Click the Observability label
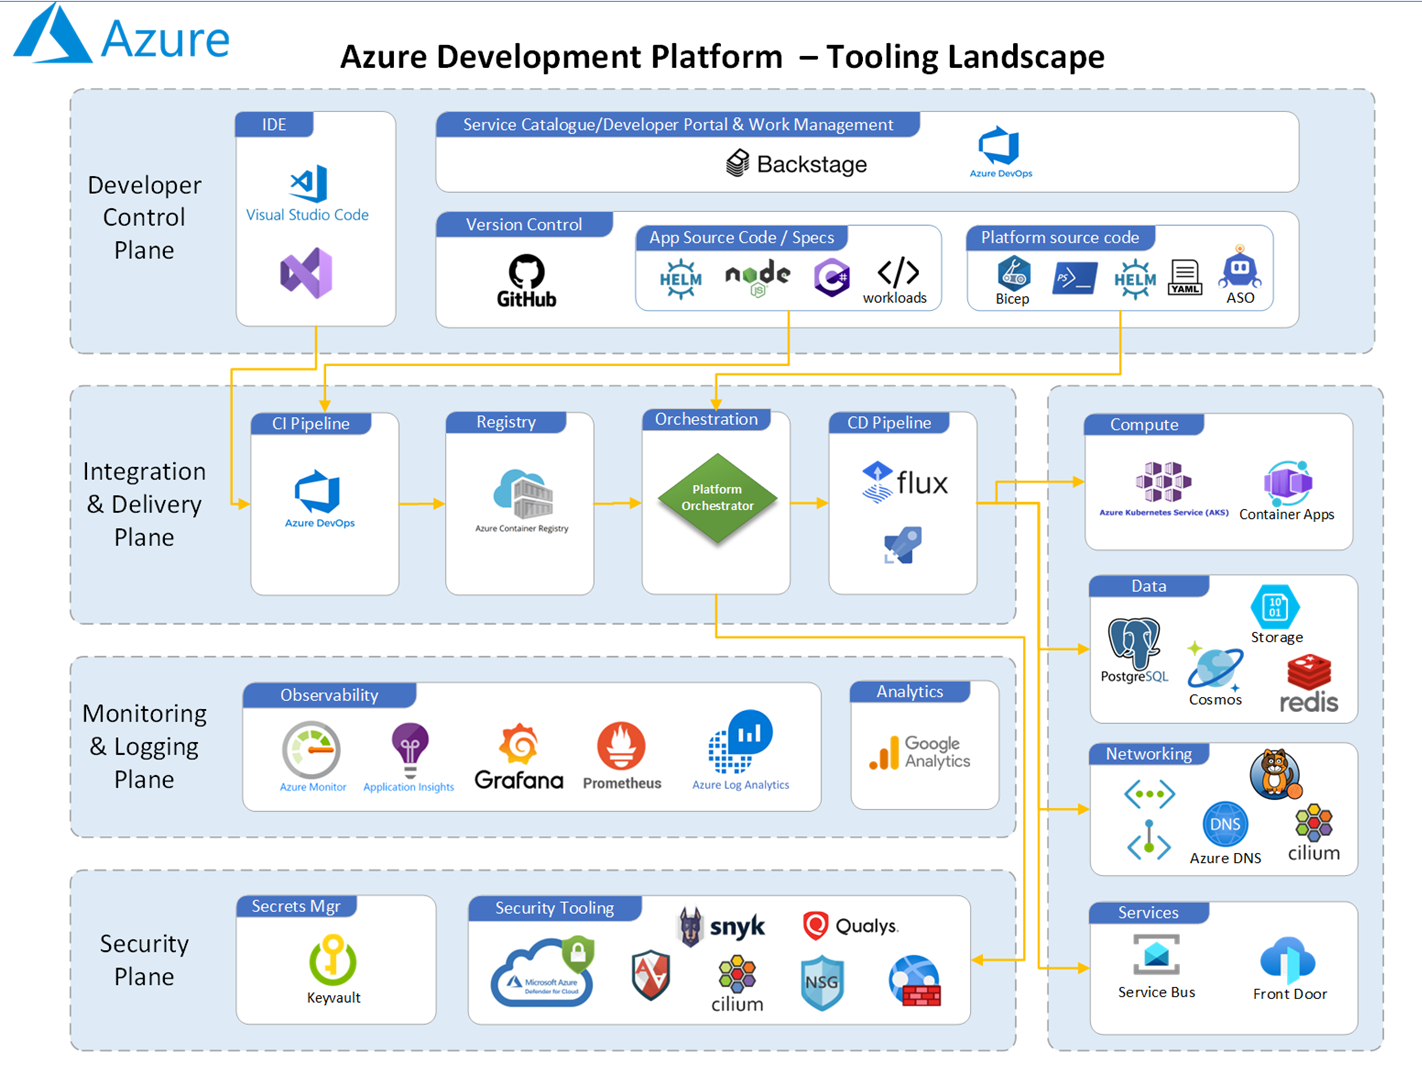Viewport: 1422px width, 1082px height. point(329,695)
